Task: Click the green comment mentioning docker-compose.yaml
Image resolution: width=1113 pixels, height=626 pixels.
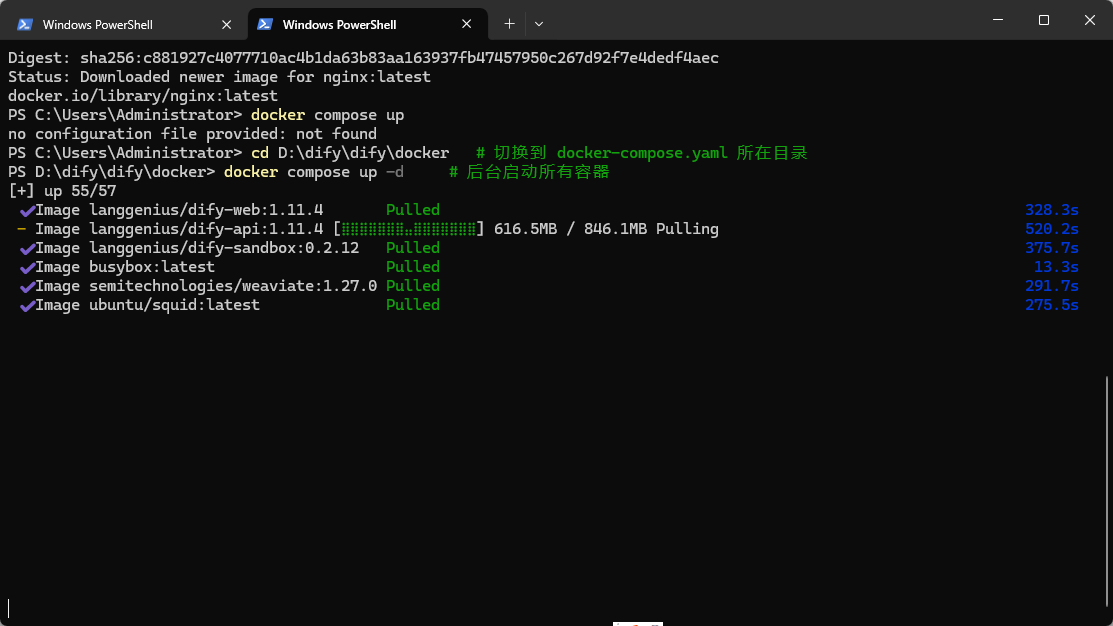Action: [x=642, y=153]
